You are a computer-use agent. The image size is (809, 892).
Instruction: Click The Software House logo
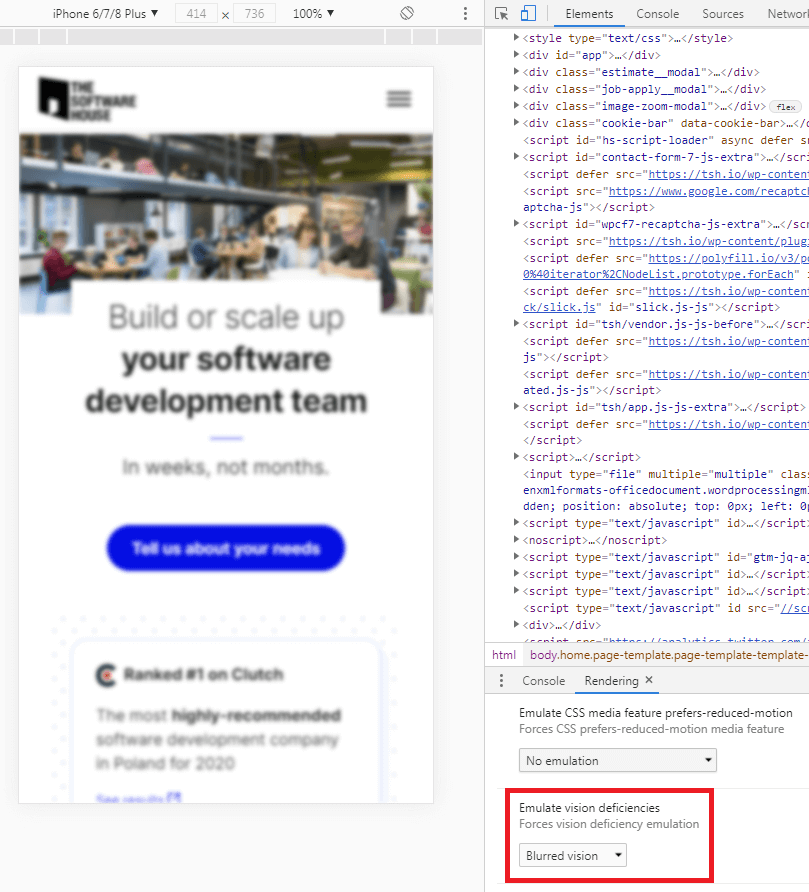point(87,99)
